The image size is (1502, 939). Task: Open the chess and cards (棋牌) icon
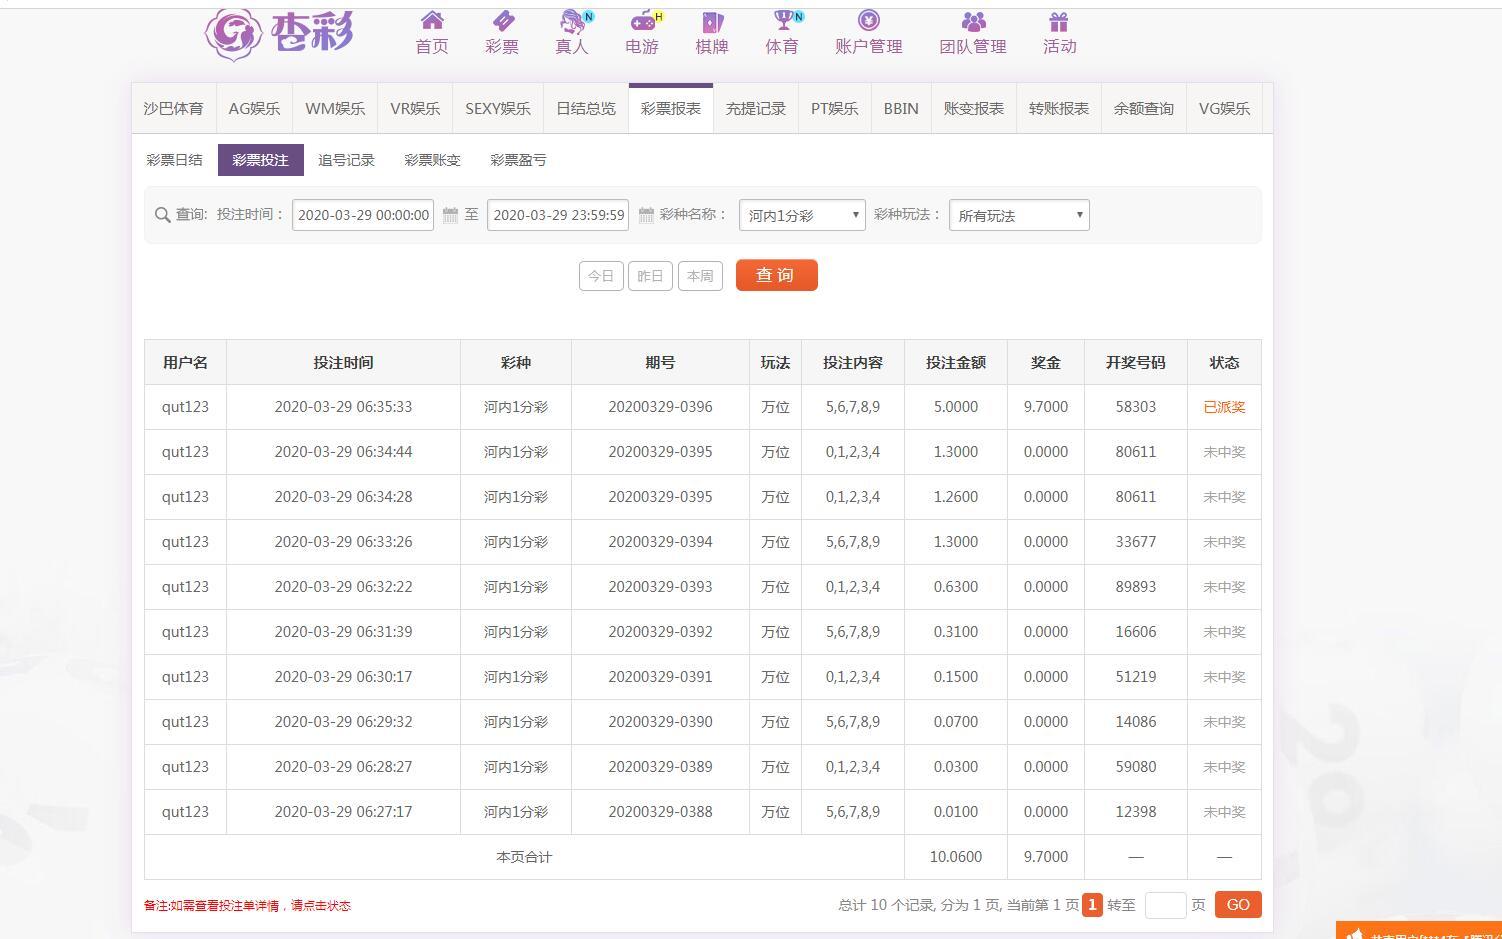(x=712, y=21)
